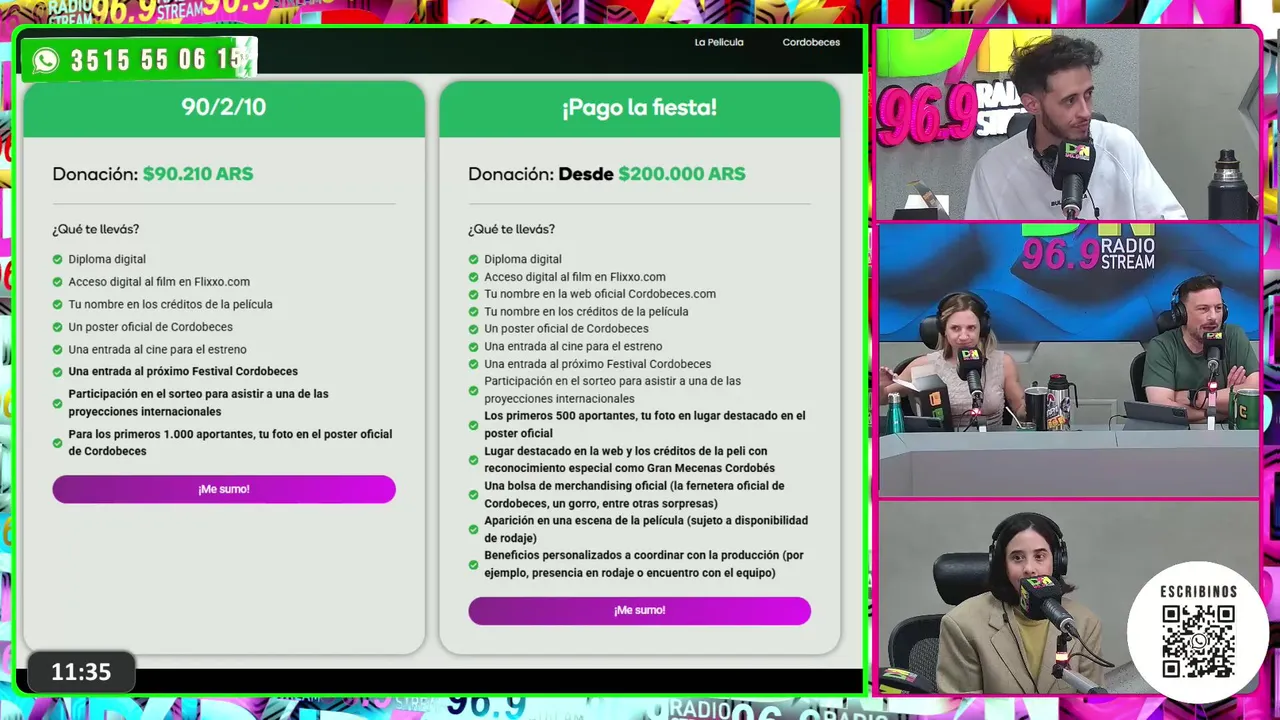Click checkmark beside Beneficios personalizados item
The width and height of the screenshot is (1280, 720).
click(x=474, y=565)
